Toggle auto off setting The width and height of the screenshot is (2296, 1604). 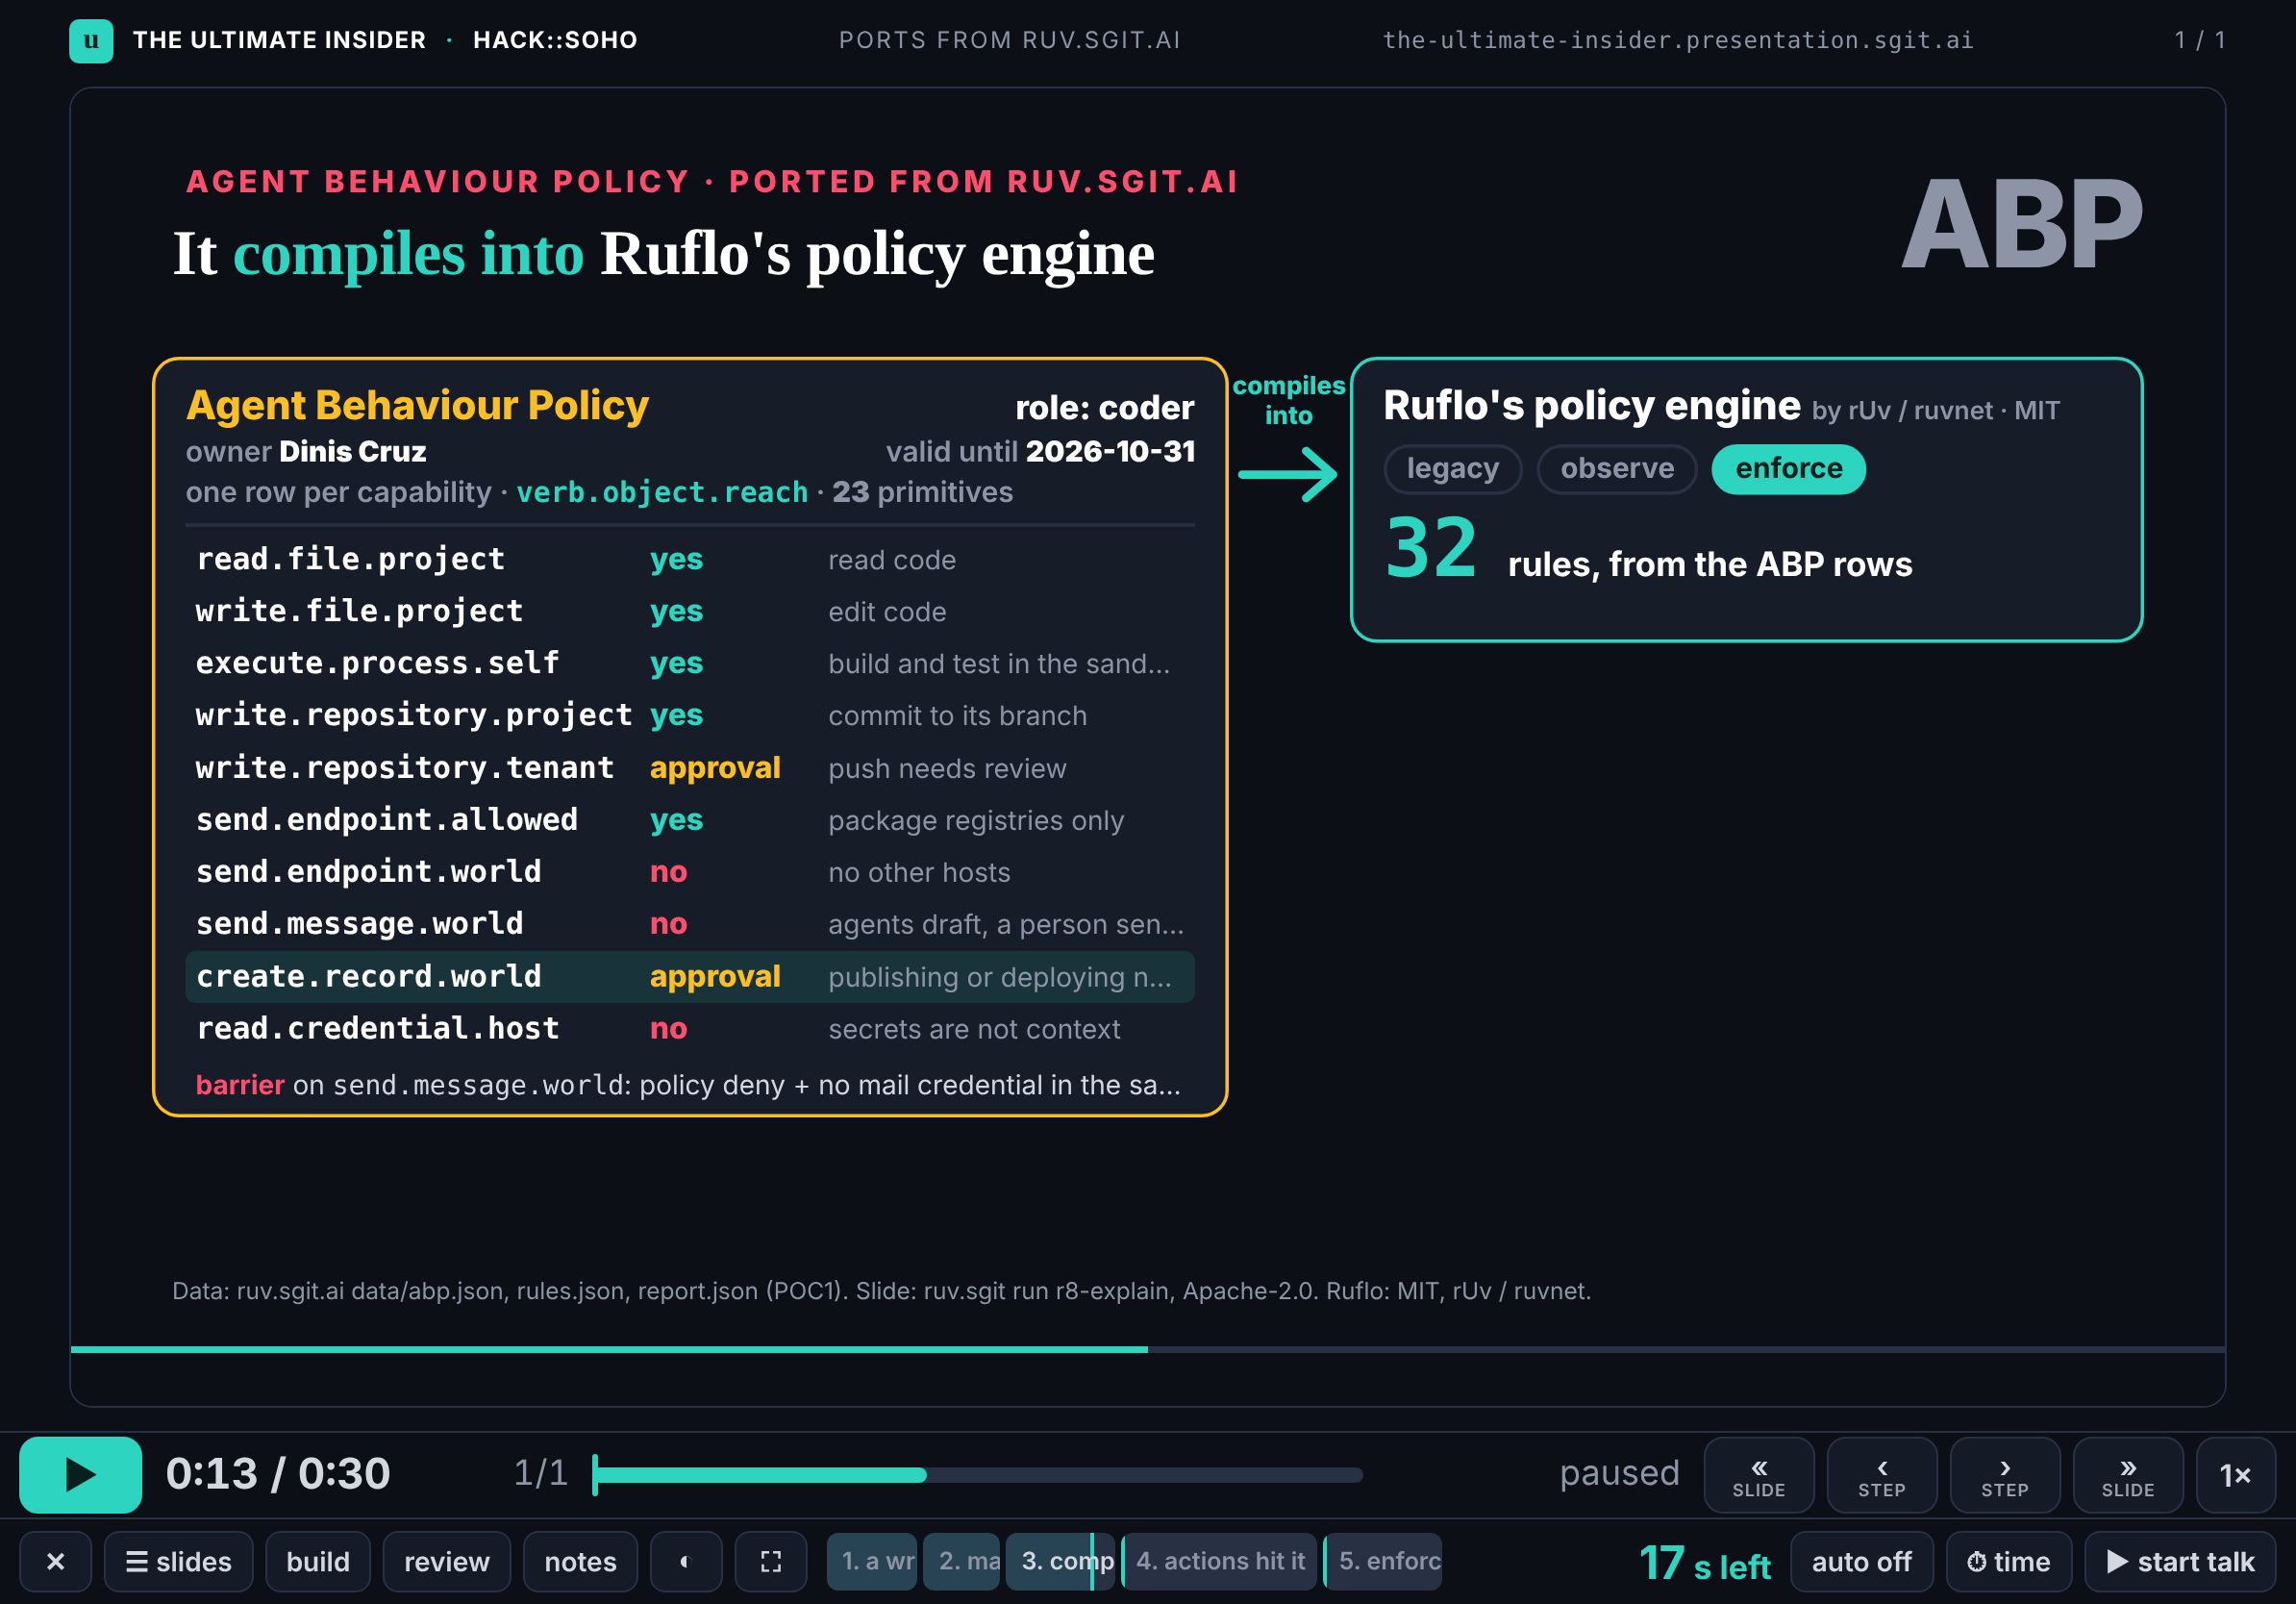[x=1861, y=1561]
